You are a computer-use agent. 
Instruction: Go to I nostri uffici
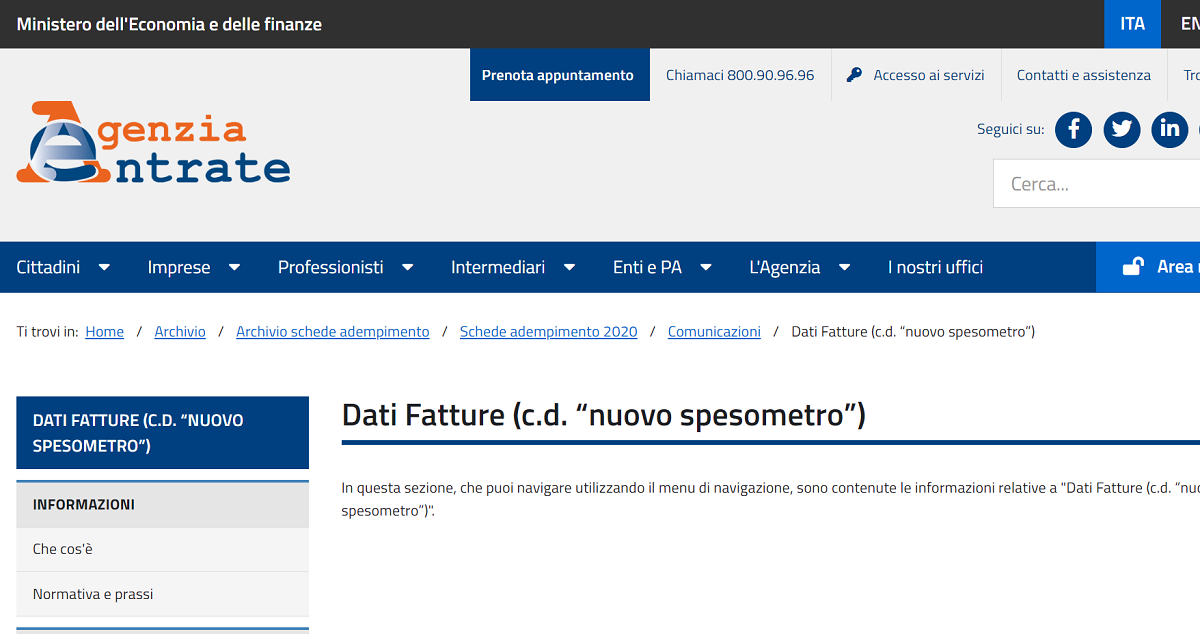[x=935, y=267]
